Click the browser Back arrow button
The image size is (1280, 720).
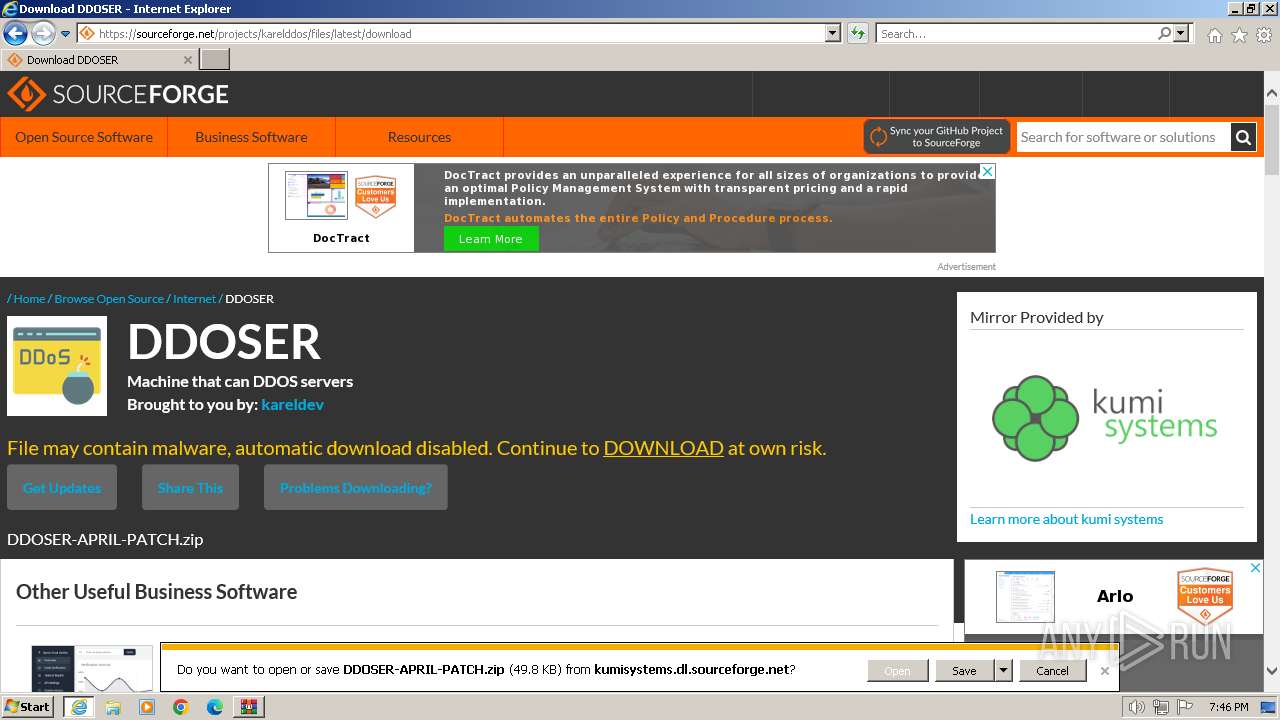click(15, 33)
